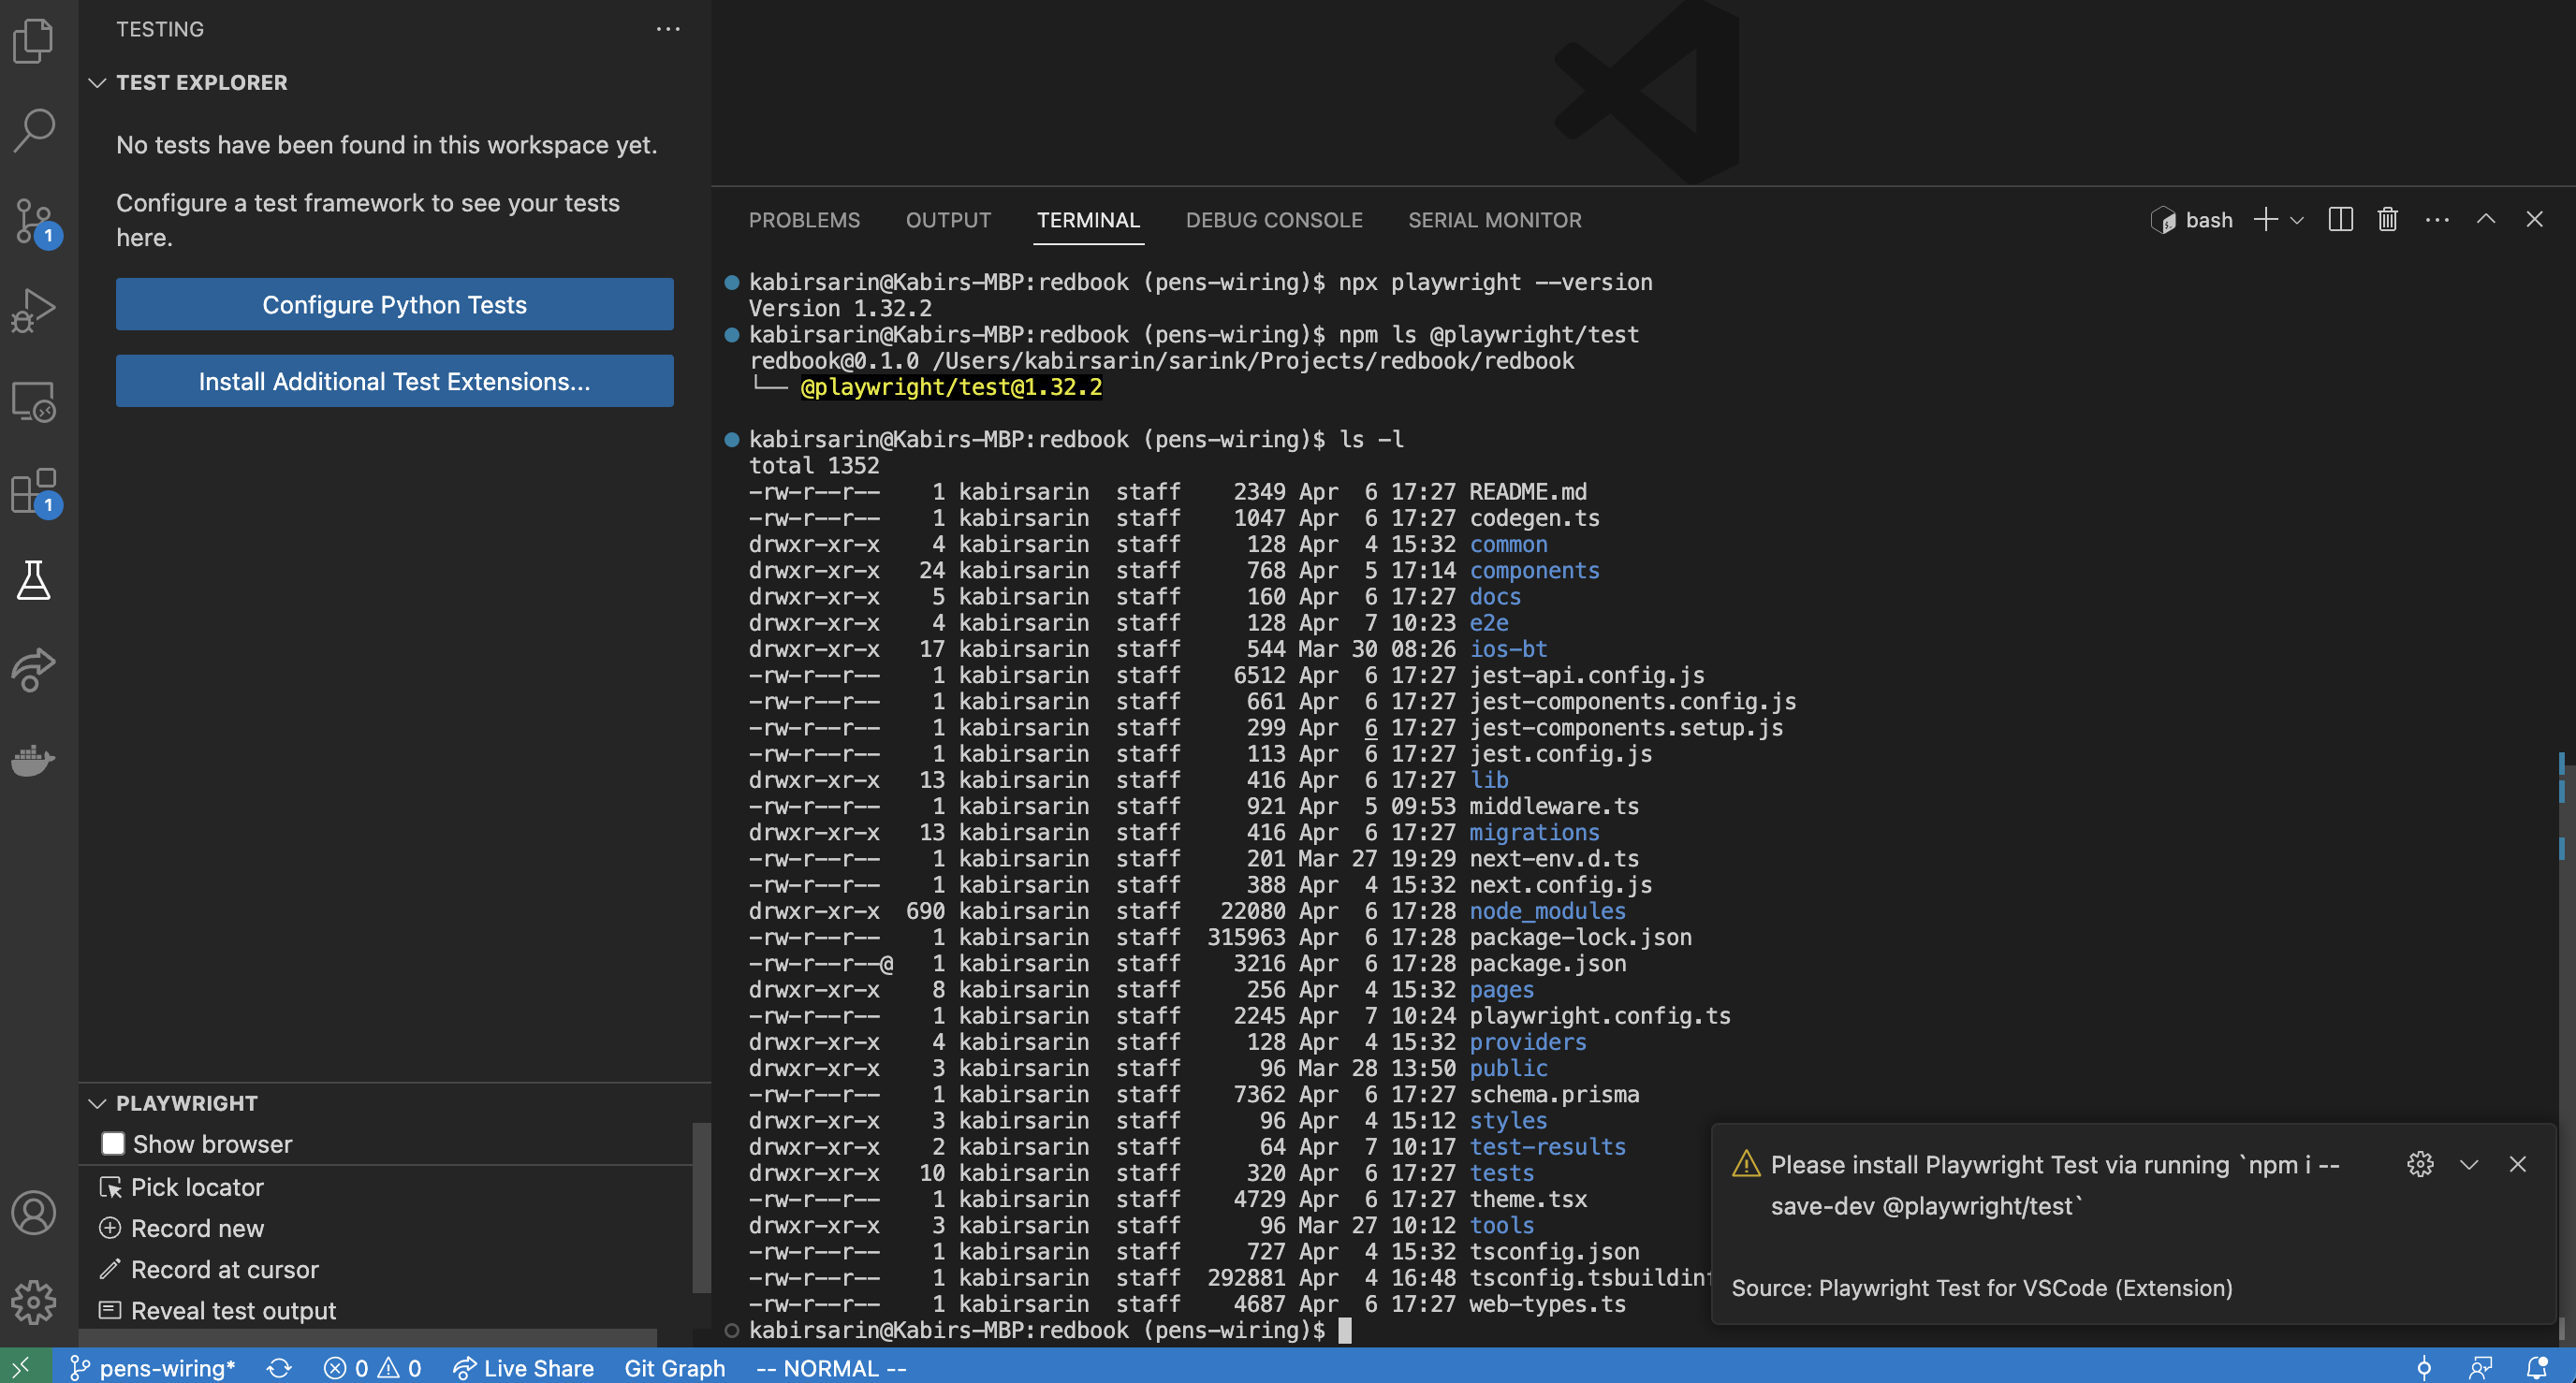Open Git Graph from the status bar

click(675, 1367)
